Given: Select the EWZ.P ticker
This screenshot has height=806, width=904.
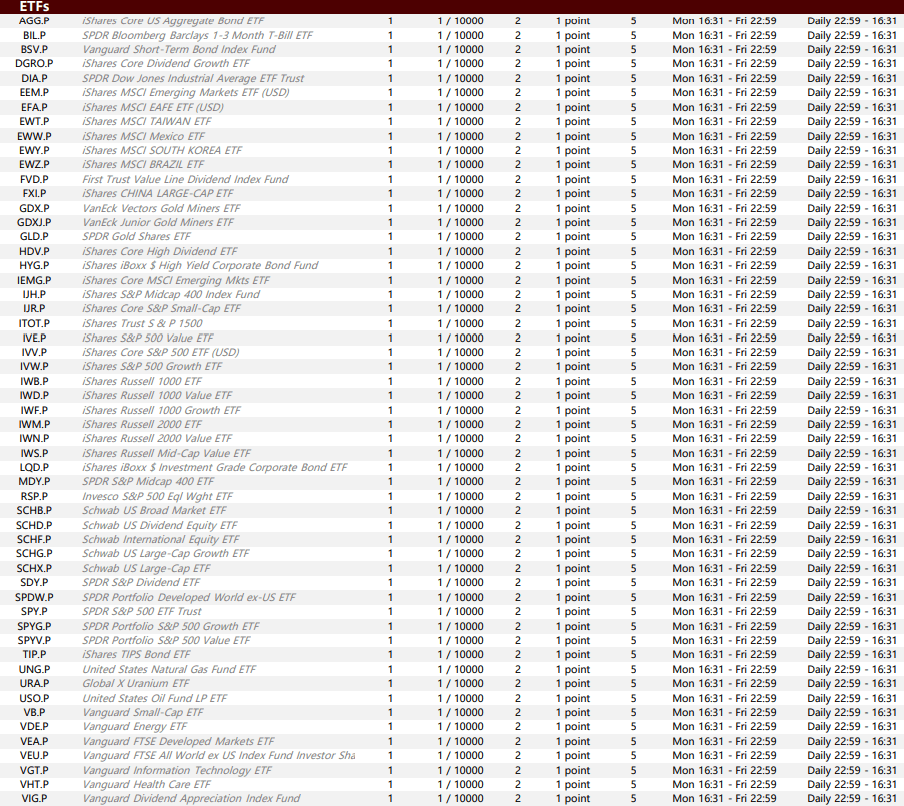Looking at the screenshot, I should (34, 164).
